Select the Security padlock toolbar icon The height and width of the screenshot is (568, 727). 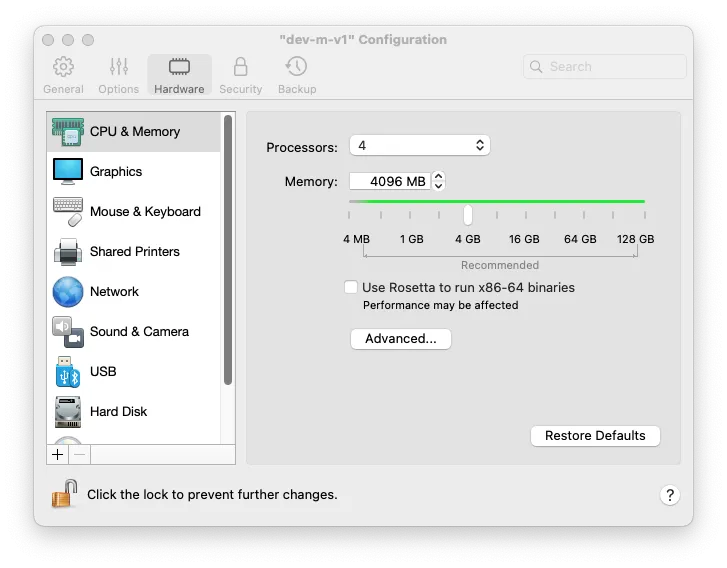[x=240, y=67]
